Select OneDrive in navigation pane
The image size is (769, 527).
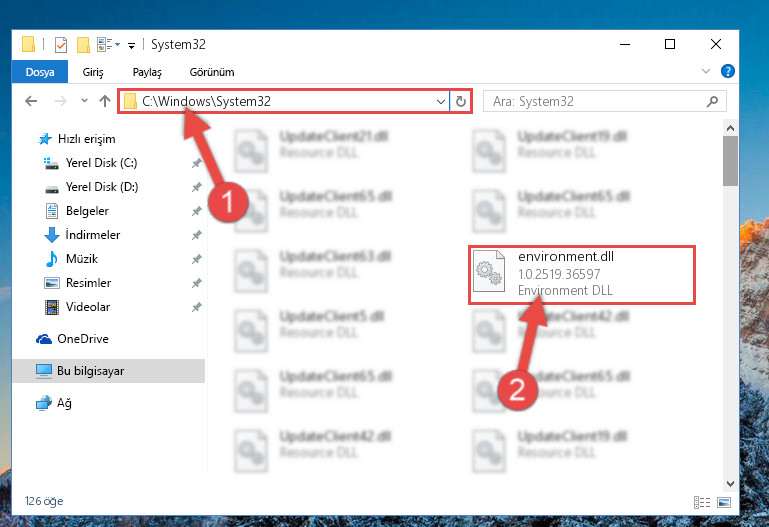tap(72, 339)
